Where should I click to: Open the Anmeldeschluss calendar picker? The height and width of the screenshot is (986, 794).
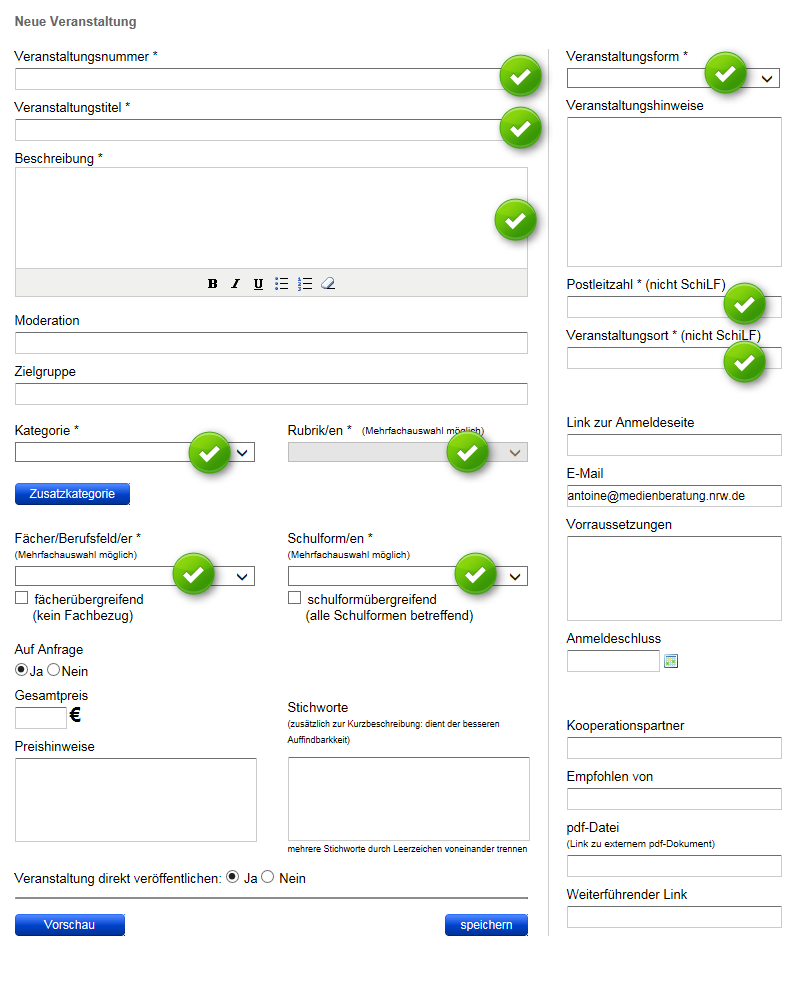pos(671,660)
